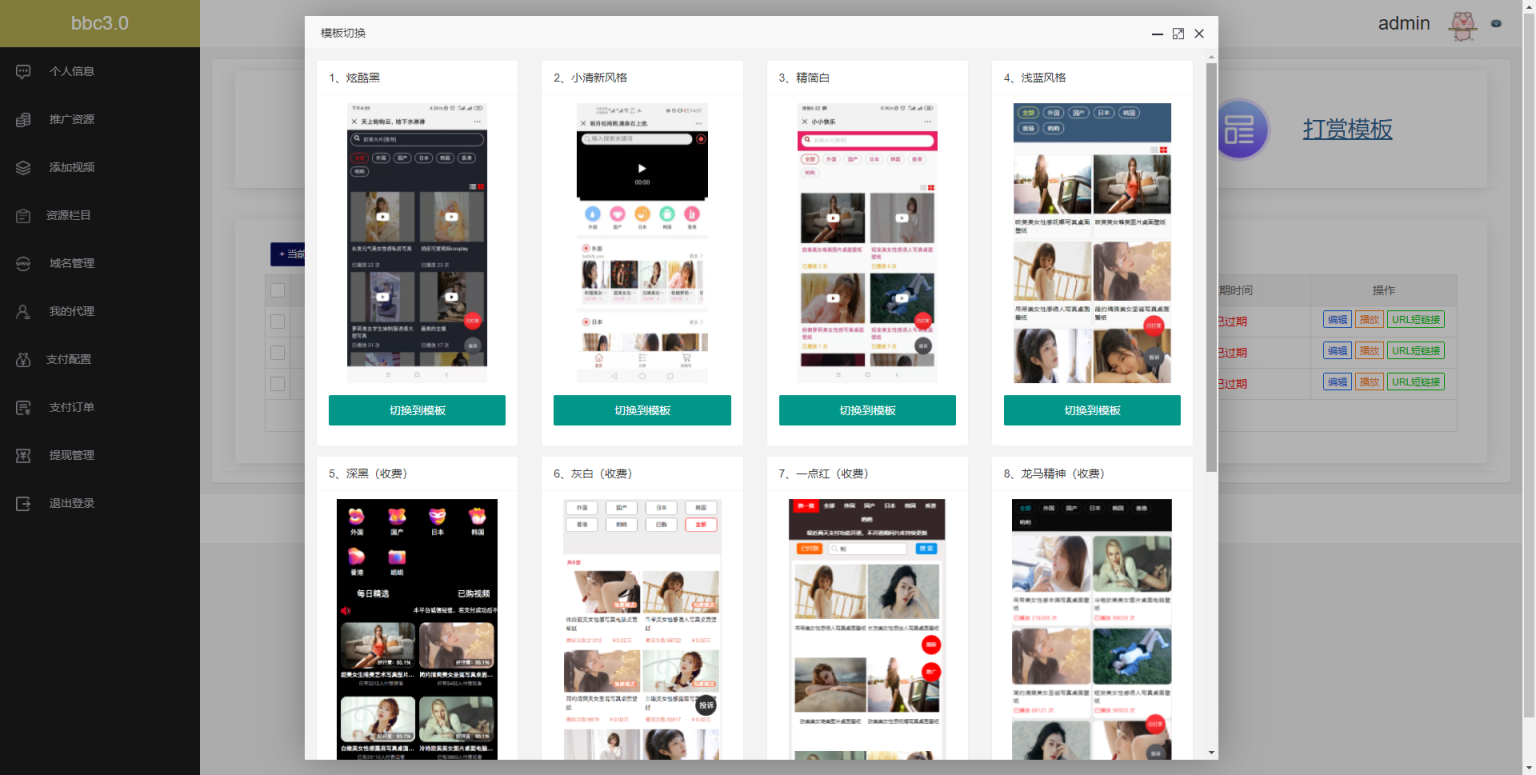Click the 浅蓝风格 template preview image
This screenshot has height=775, width=1536.
click(x=1092, y=243)
